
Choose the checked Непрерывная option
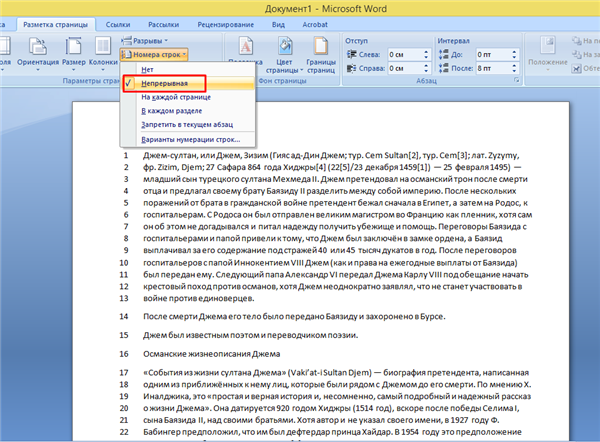(x=188, y=83)
